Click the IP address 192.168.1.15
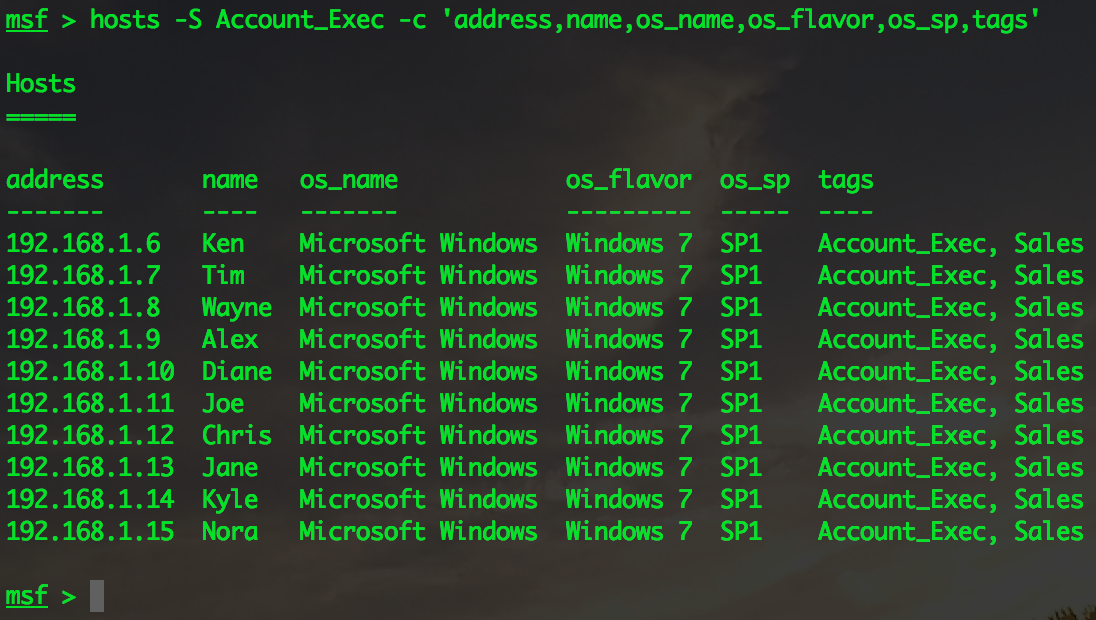The width and height of the screenshot is (1096, 620). [89, 531]
